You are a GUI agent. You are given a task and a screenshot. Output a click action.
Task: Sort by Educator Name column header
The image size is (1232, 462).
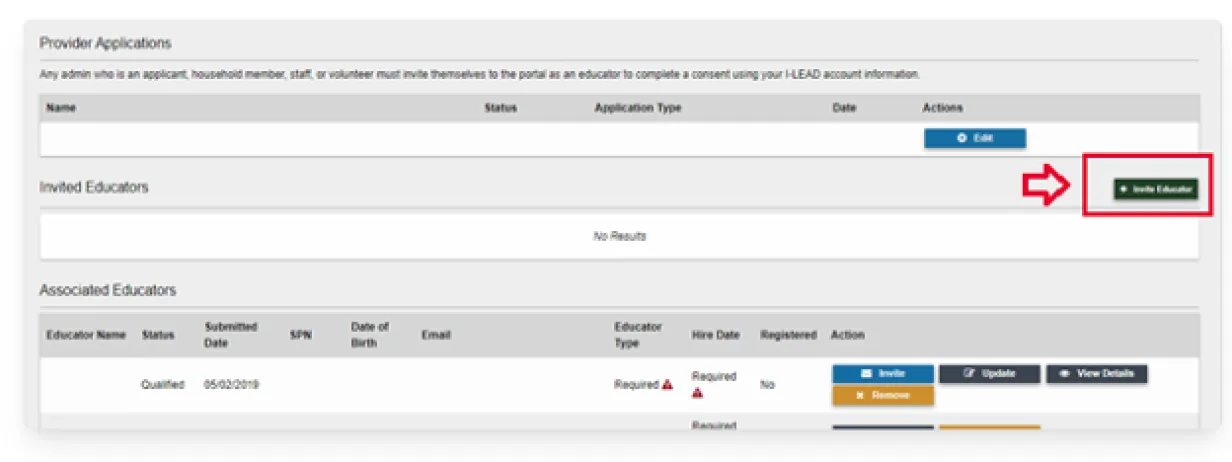86,335
